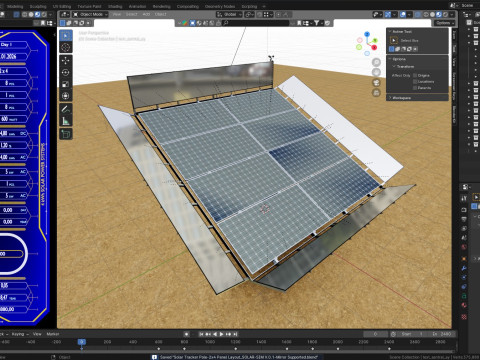Select the Annotate tool

point(66,109)
